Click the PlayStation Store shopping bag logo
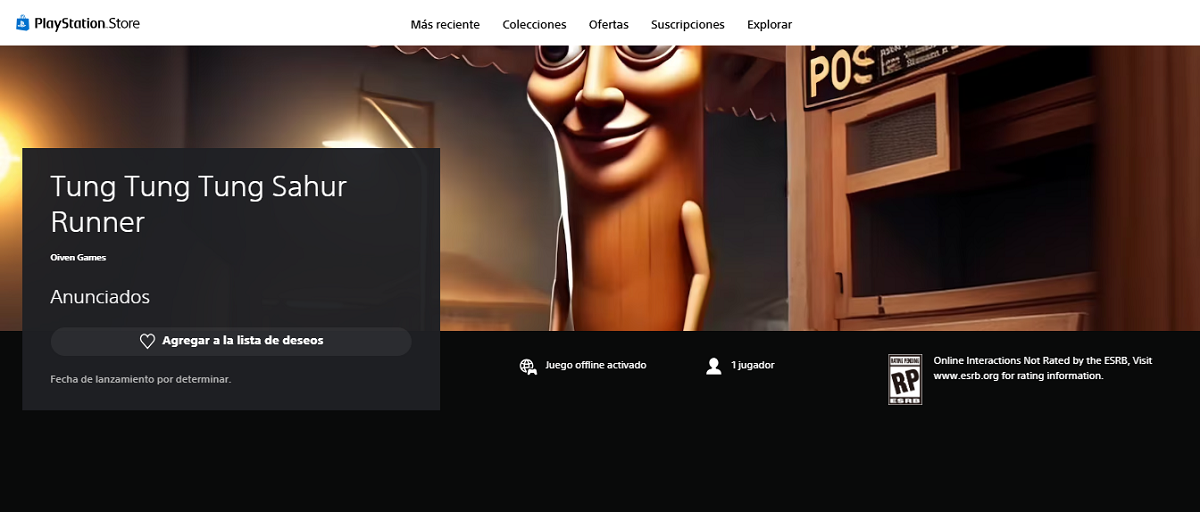The width and height of the screenshot is (1200, 512). (x=23, y=23)
